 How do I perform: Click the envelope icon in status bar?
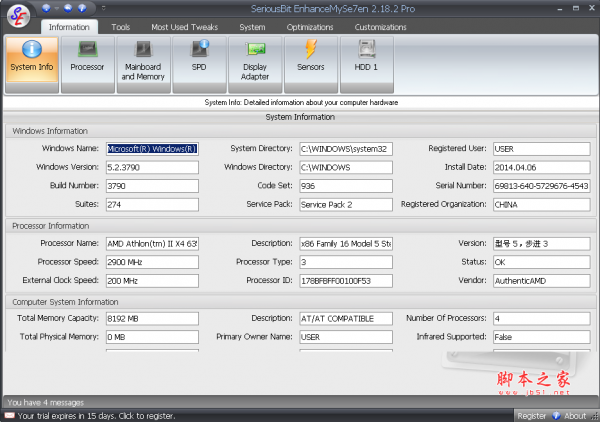pos(10,415)
